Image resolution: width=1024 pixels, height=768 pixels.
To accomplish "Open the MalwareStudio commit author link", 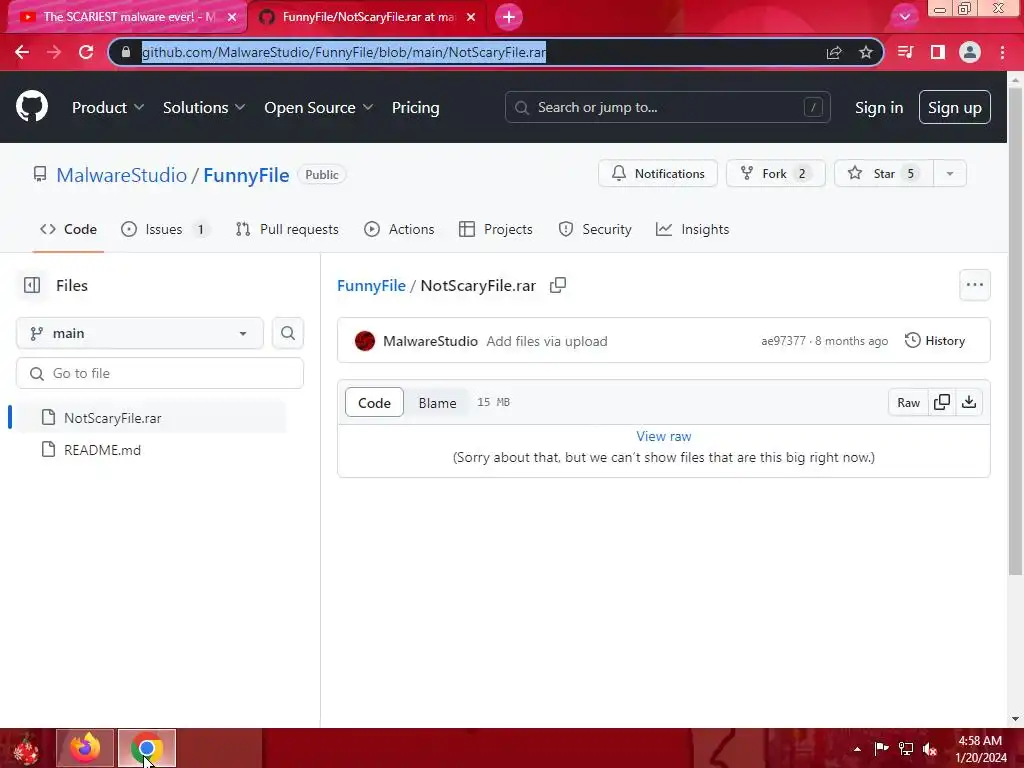I will click(430, 341).
